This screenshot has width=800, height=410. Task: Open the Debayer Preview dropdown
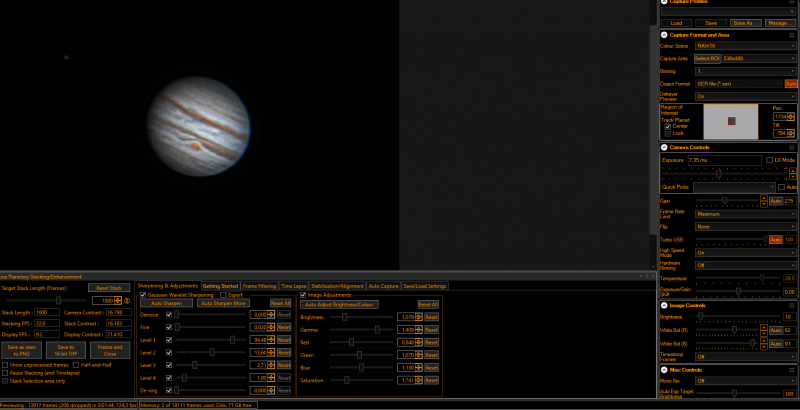(745, 96)
